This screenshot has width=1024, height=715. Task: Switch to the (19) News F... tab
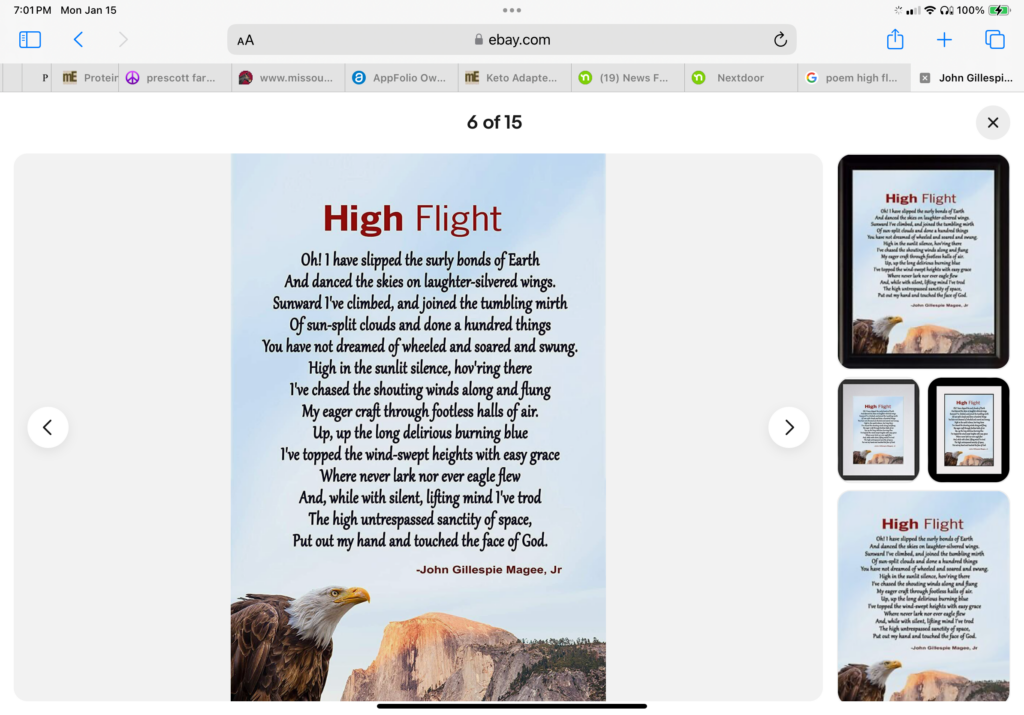[628, 78]
